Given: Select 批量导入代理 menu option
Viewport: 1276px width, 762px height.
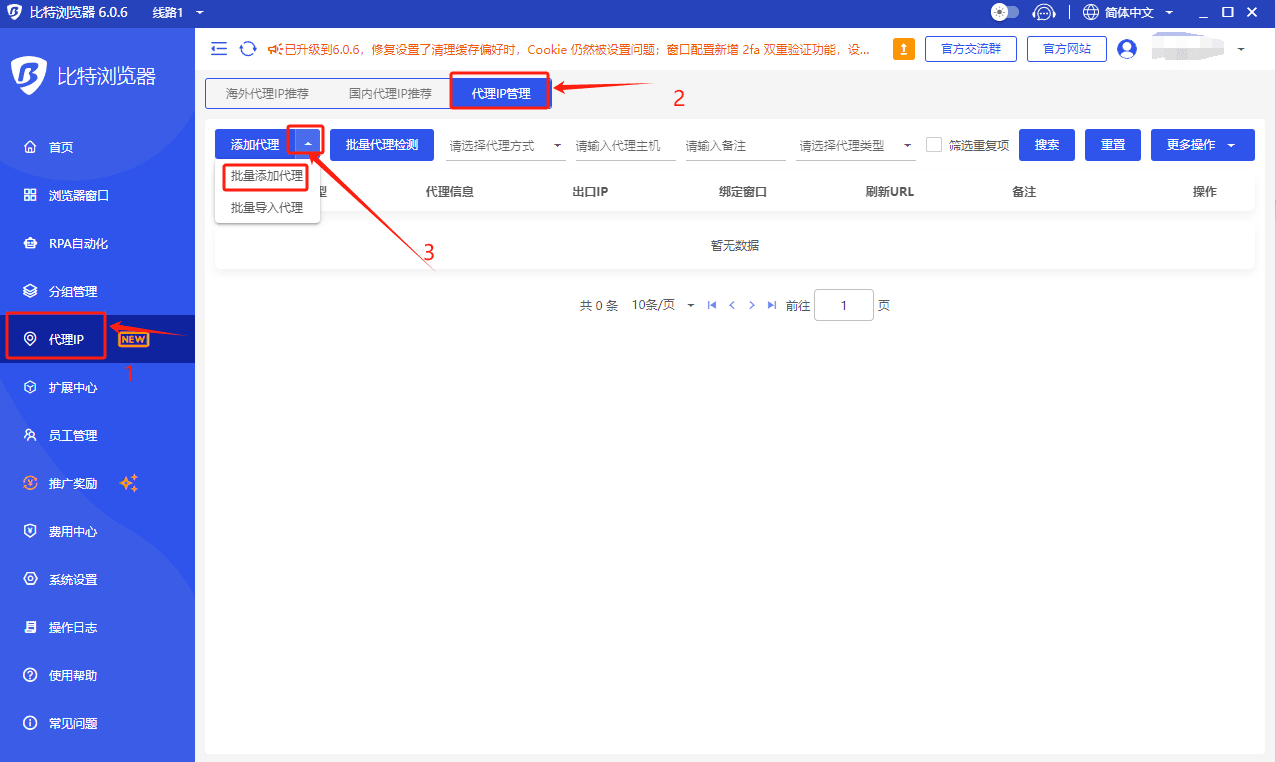Looking at the screenshot, I should pos(267,208).
